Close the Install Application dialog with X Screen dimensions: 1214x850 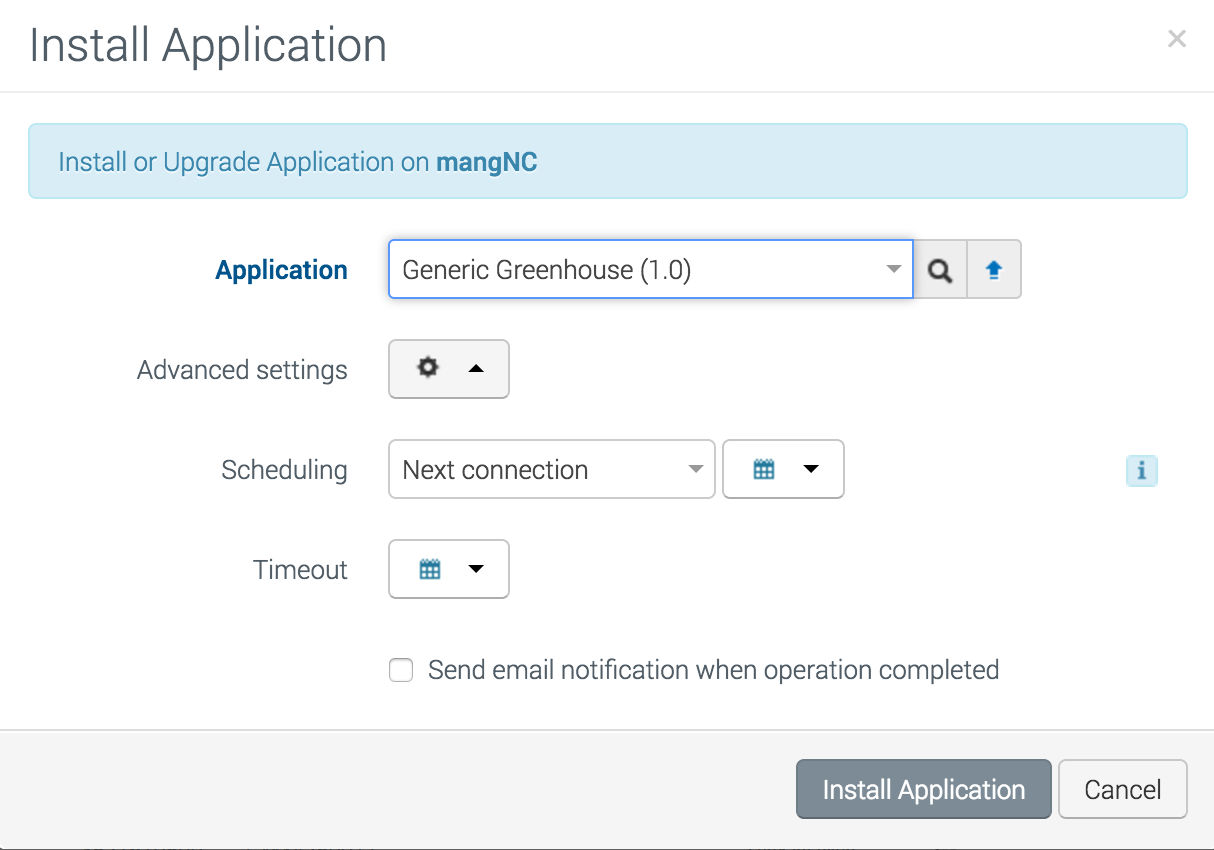pos(1177,39)
